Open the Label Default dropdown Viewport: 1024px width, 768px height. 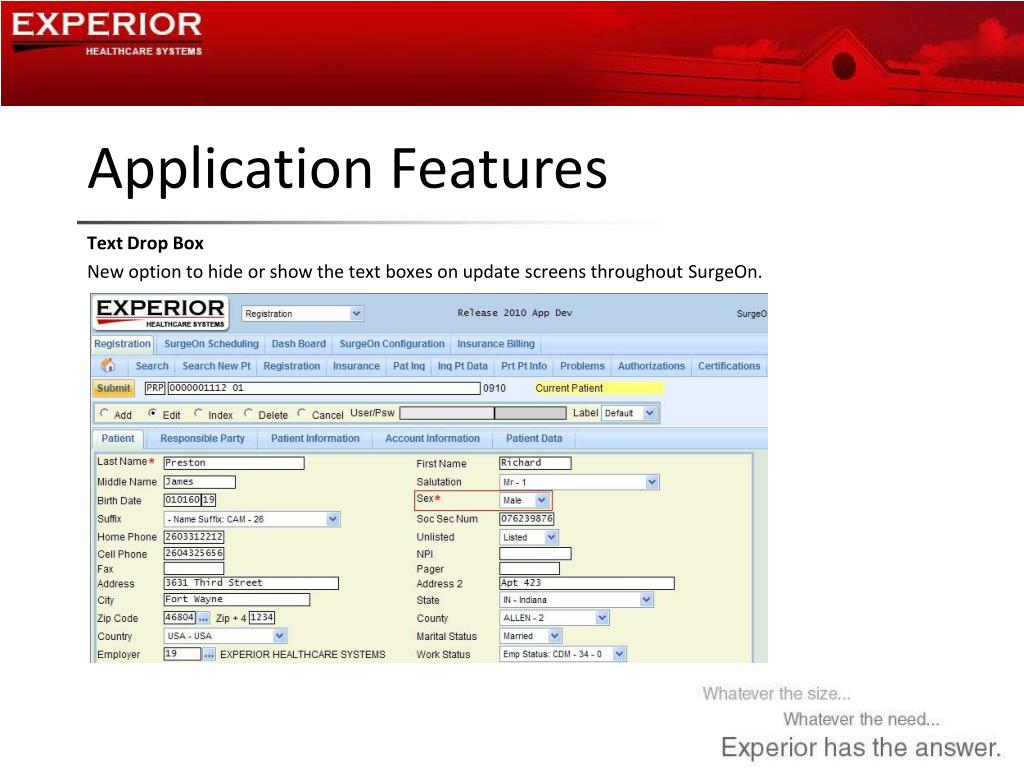629,413
